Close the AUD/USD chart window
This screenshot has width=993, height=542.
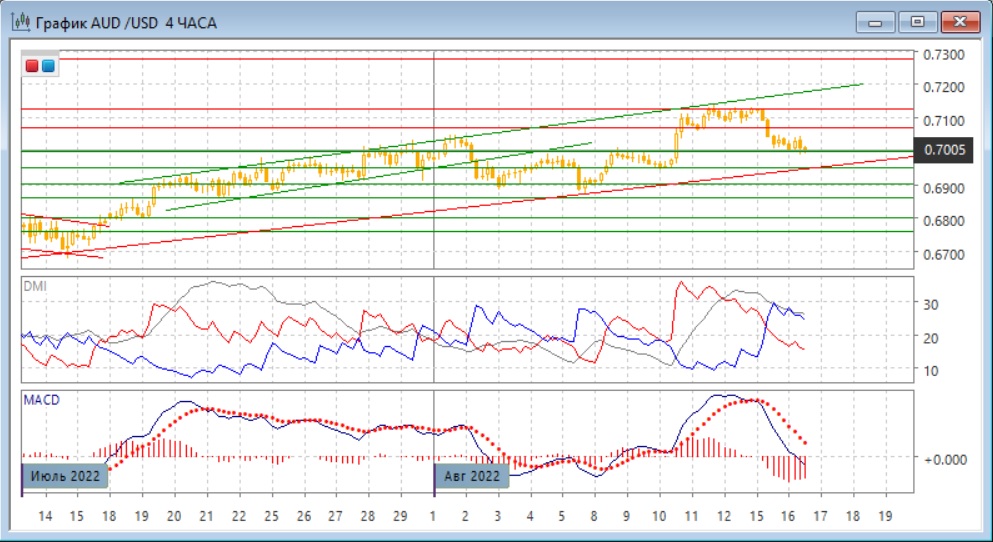point(958,21)
